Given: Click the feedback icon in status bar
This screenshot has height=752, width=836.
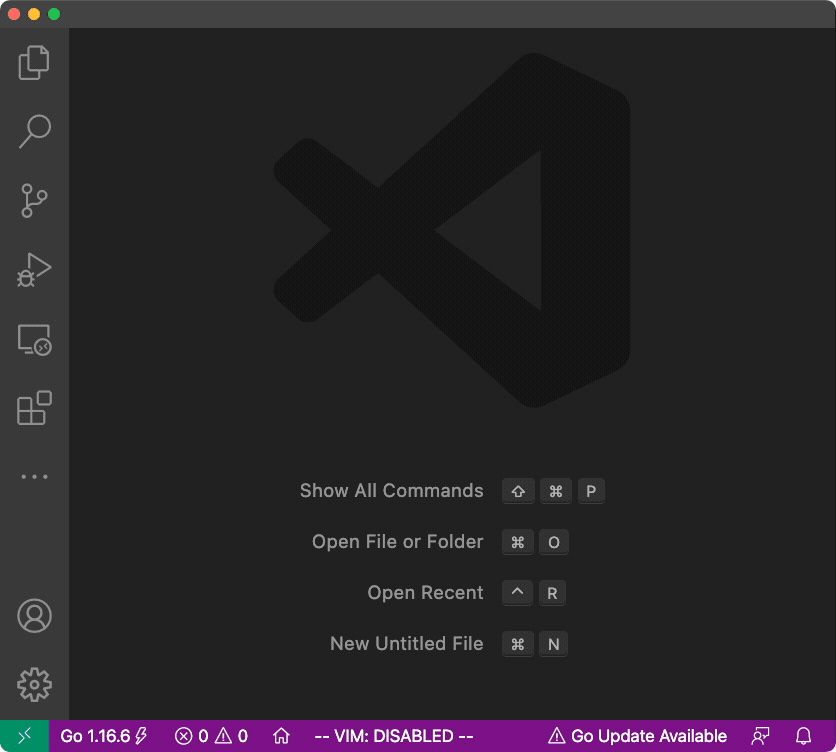Looking at the screenshot, I should pos(761,736).
